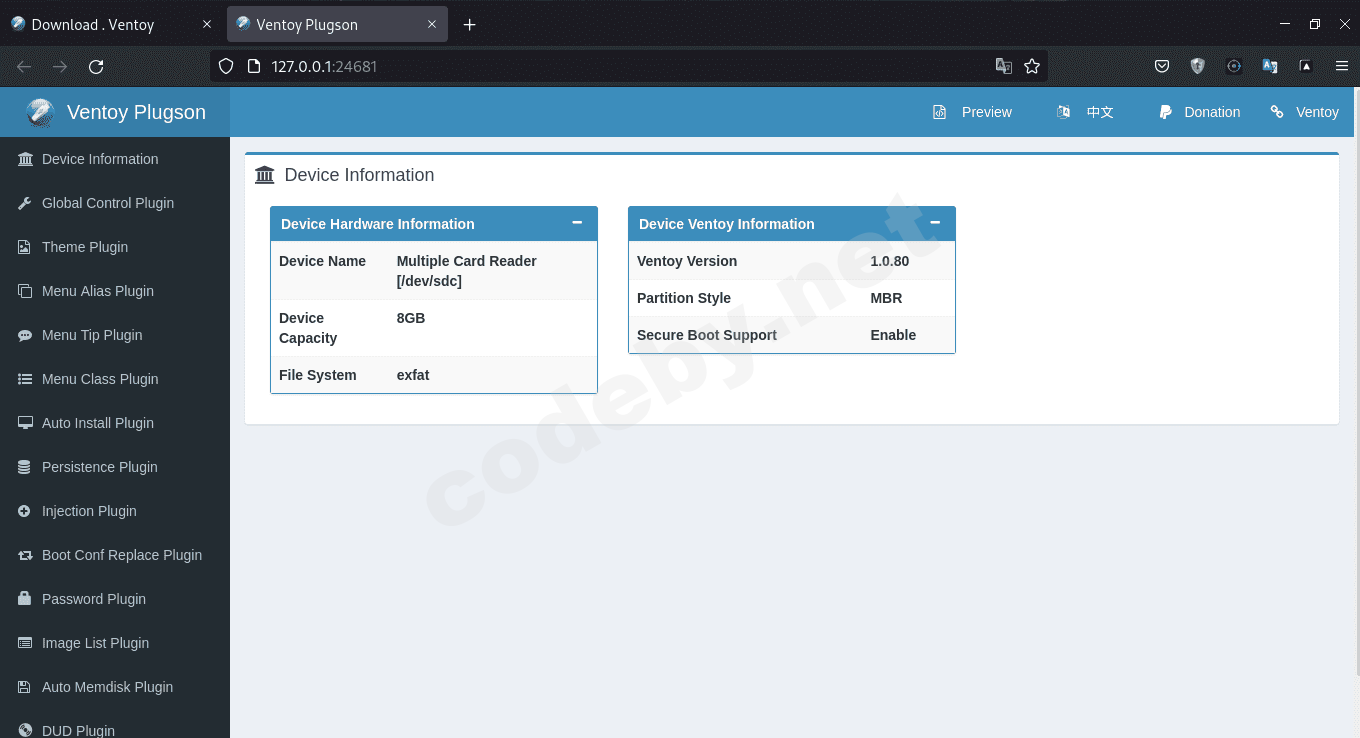Click the list icon for Menu Class Plugin
This screenshot has height=738, width=1360.
point(25,379)
